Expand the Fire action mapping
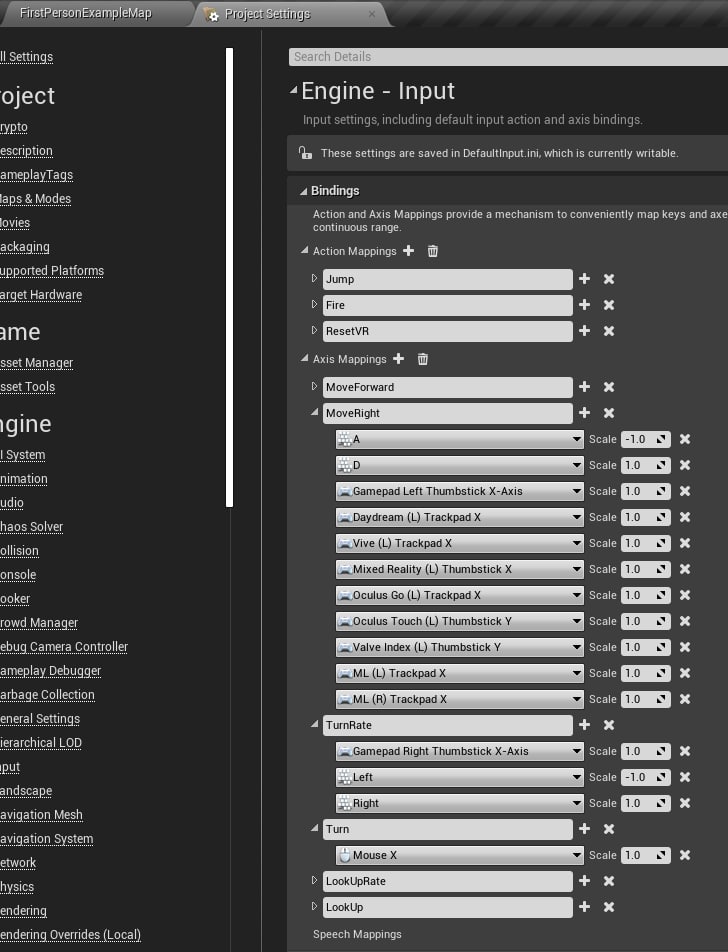The height and width of the screenshot is (952, 728). coord(314,304)
